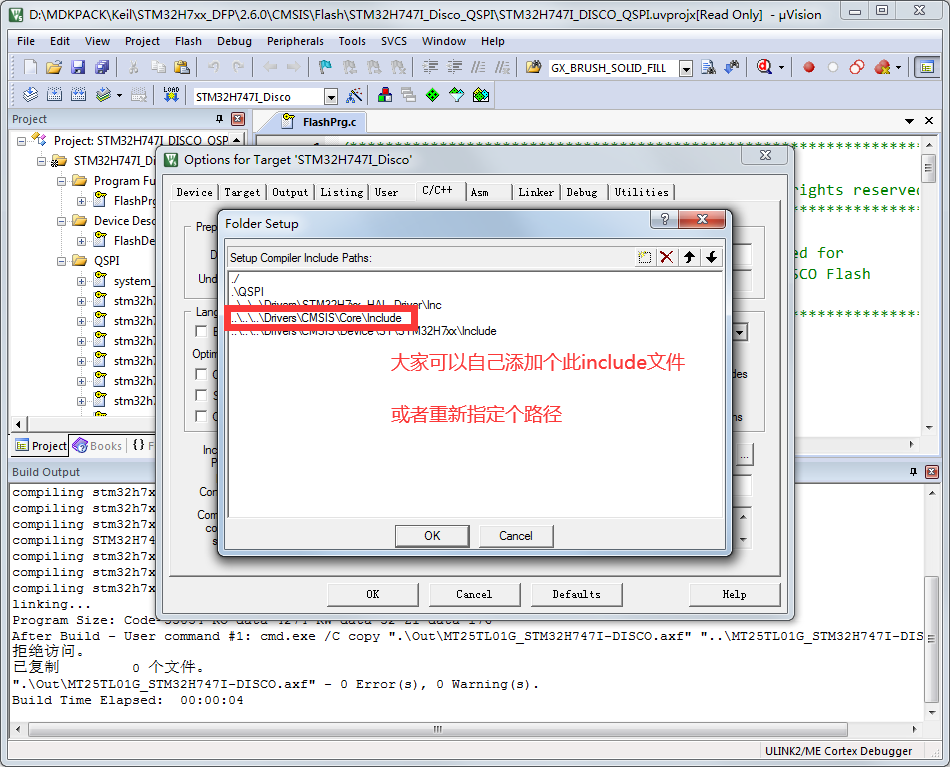Image resolution: width=950 pixels, height=767 pixels.
Task: Expand the system_ file node under QSPI
Action: (82, 281)
